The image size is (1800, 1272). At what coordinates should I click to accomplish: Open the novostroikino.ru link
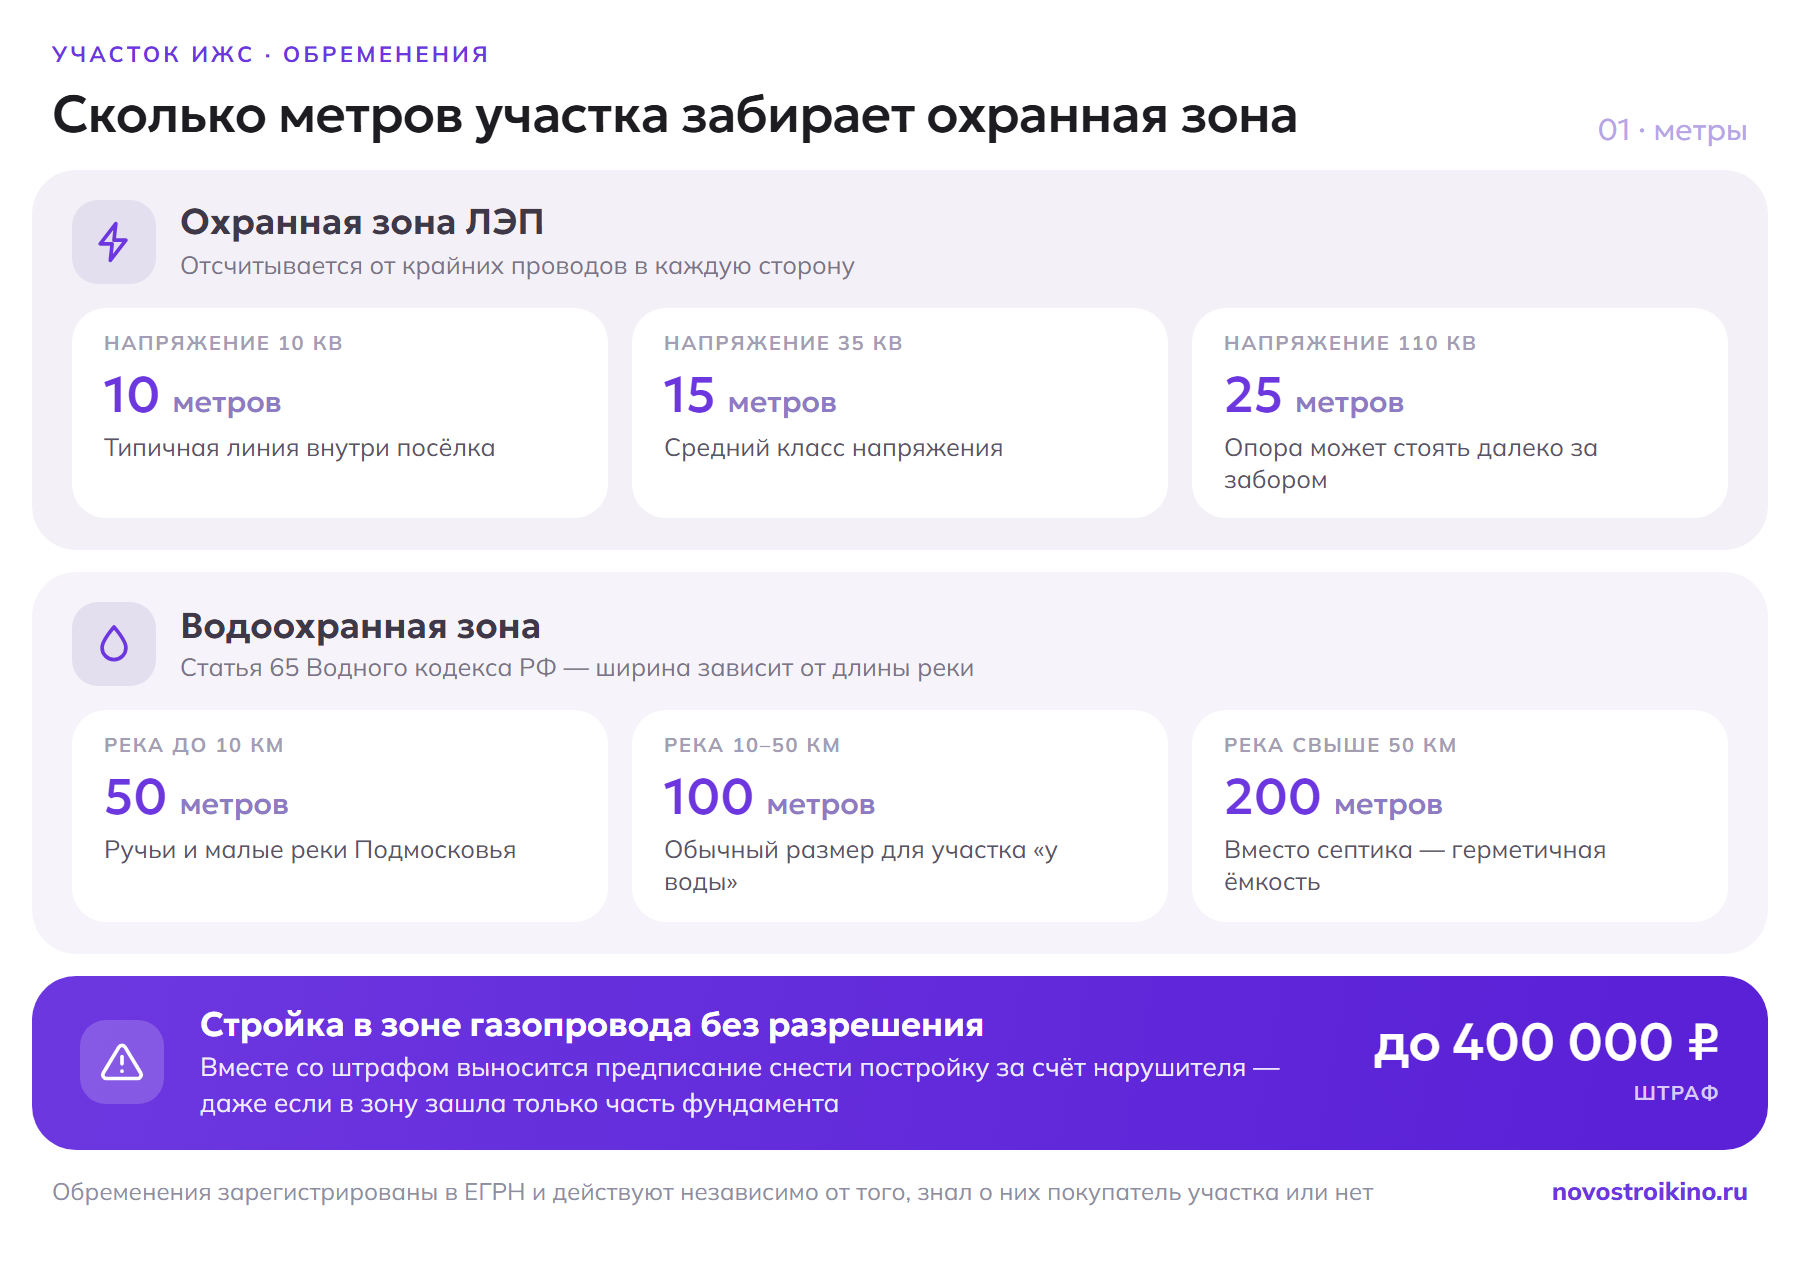[x=1649, y=1192]
